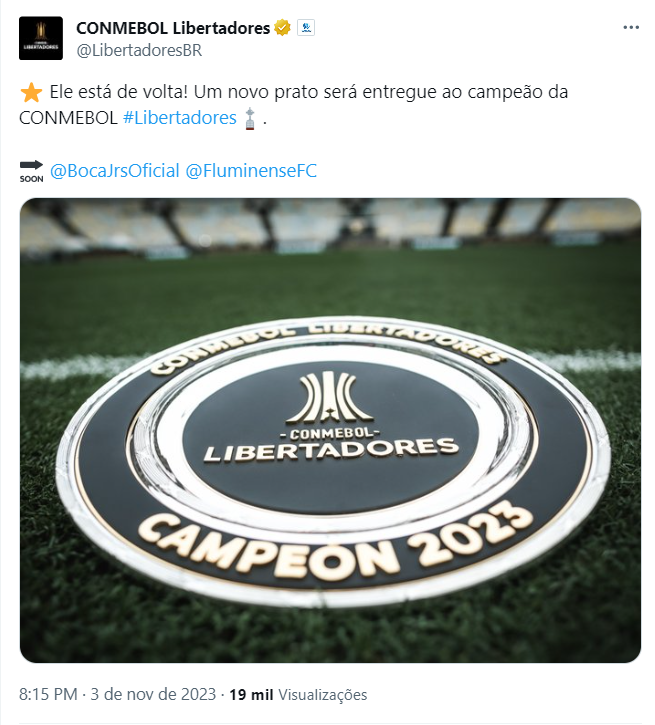The height and width of the screenshot is (725, 655).
Task: Click the star emoji at tweet start
Action: (31, 92)
